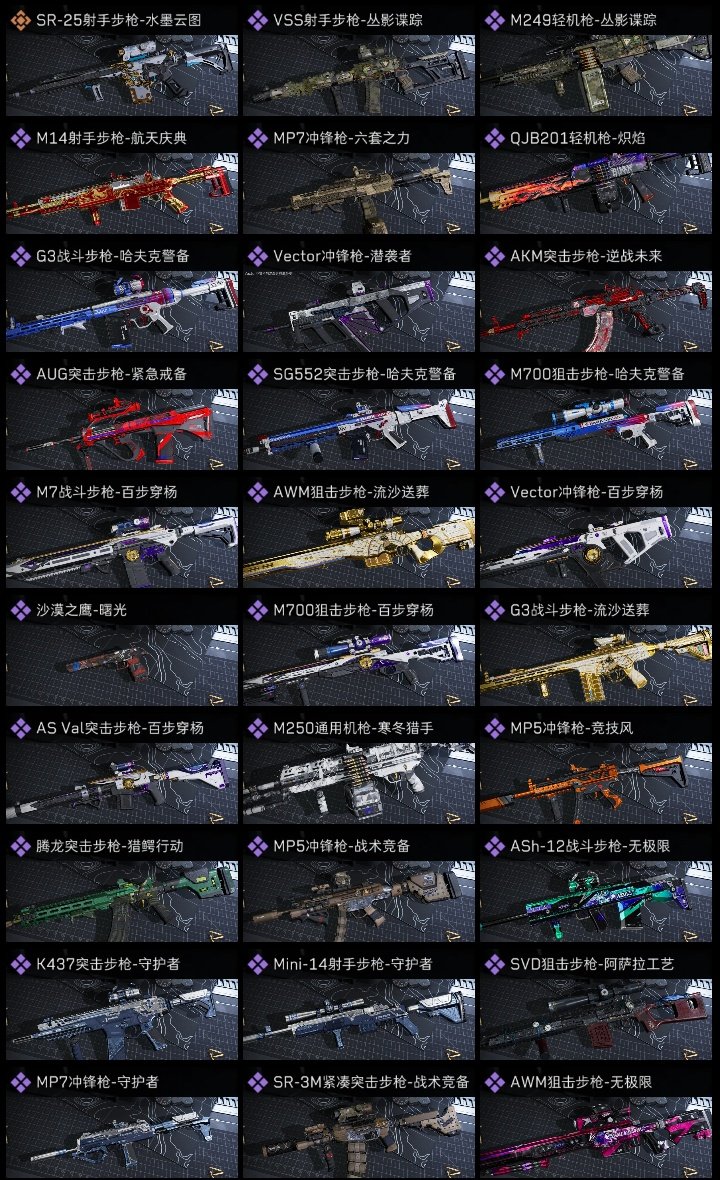This screenshot has height=1180, width=720.
Task: Click the rarity icon beside M250通用机枪-寒冬猎手
Action: (257, 728)
